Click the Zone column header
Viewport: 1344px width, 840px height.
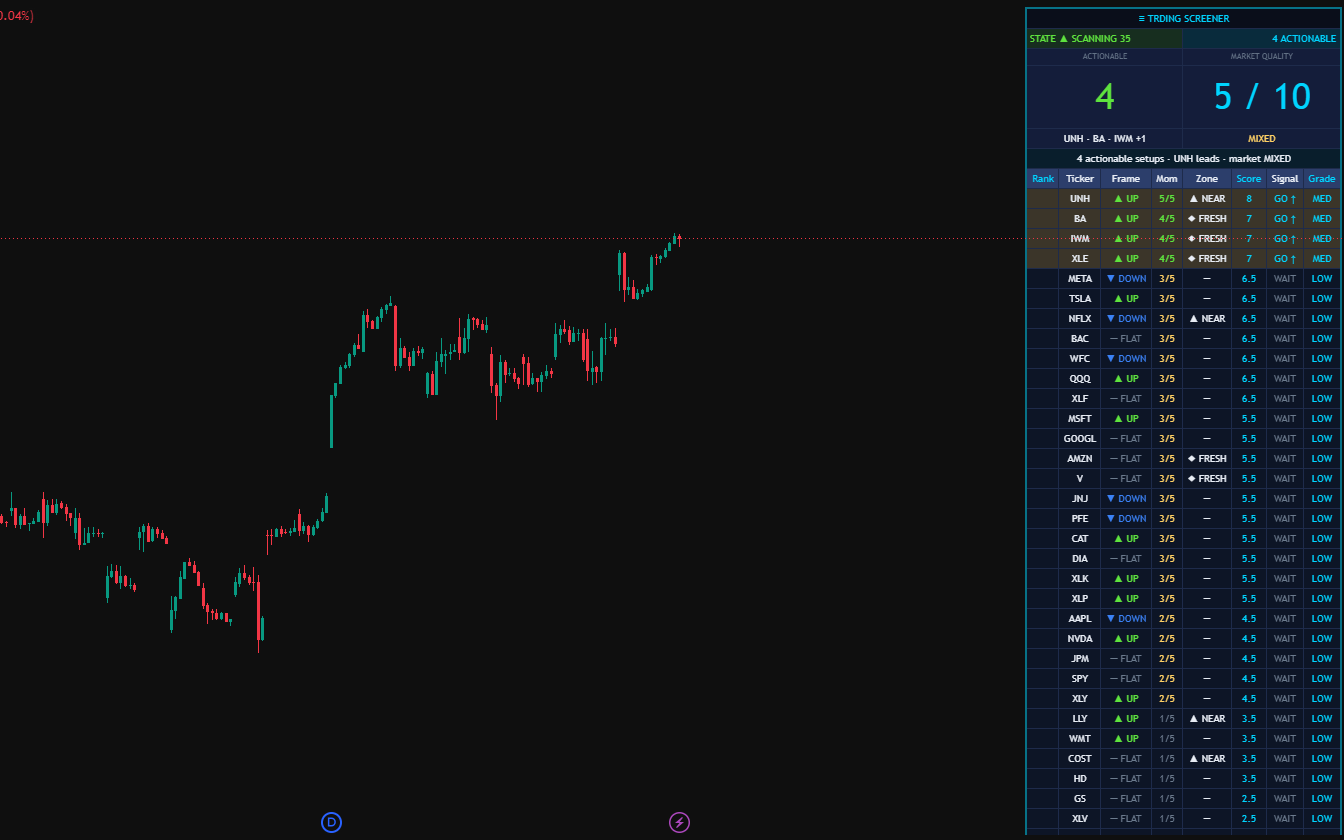coord(1207,179)
